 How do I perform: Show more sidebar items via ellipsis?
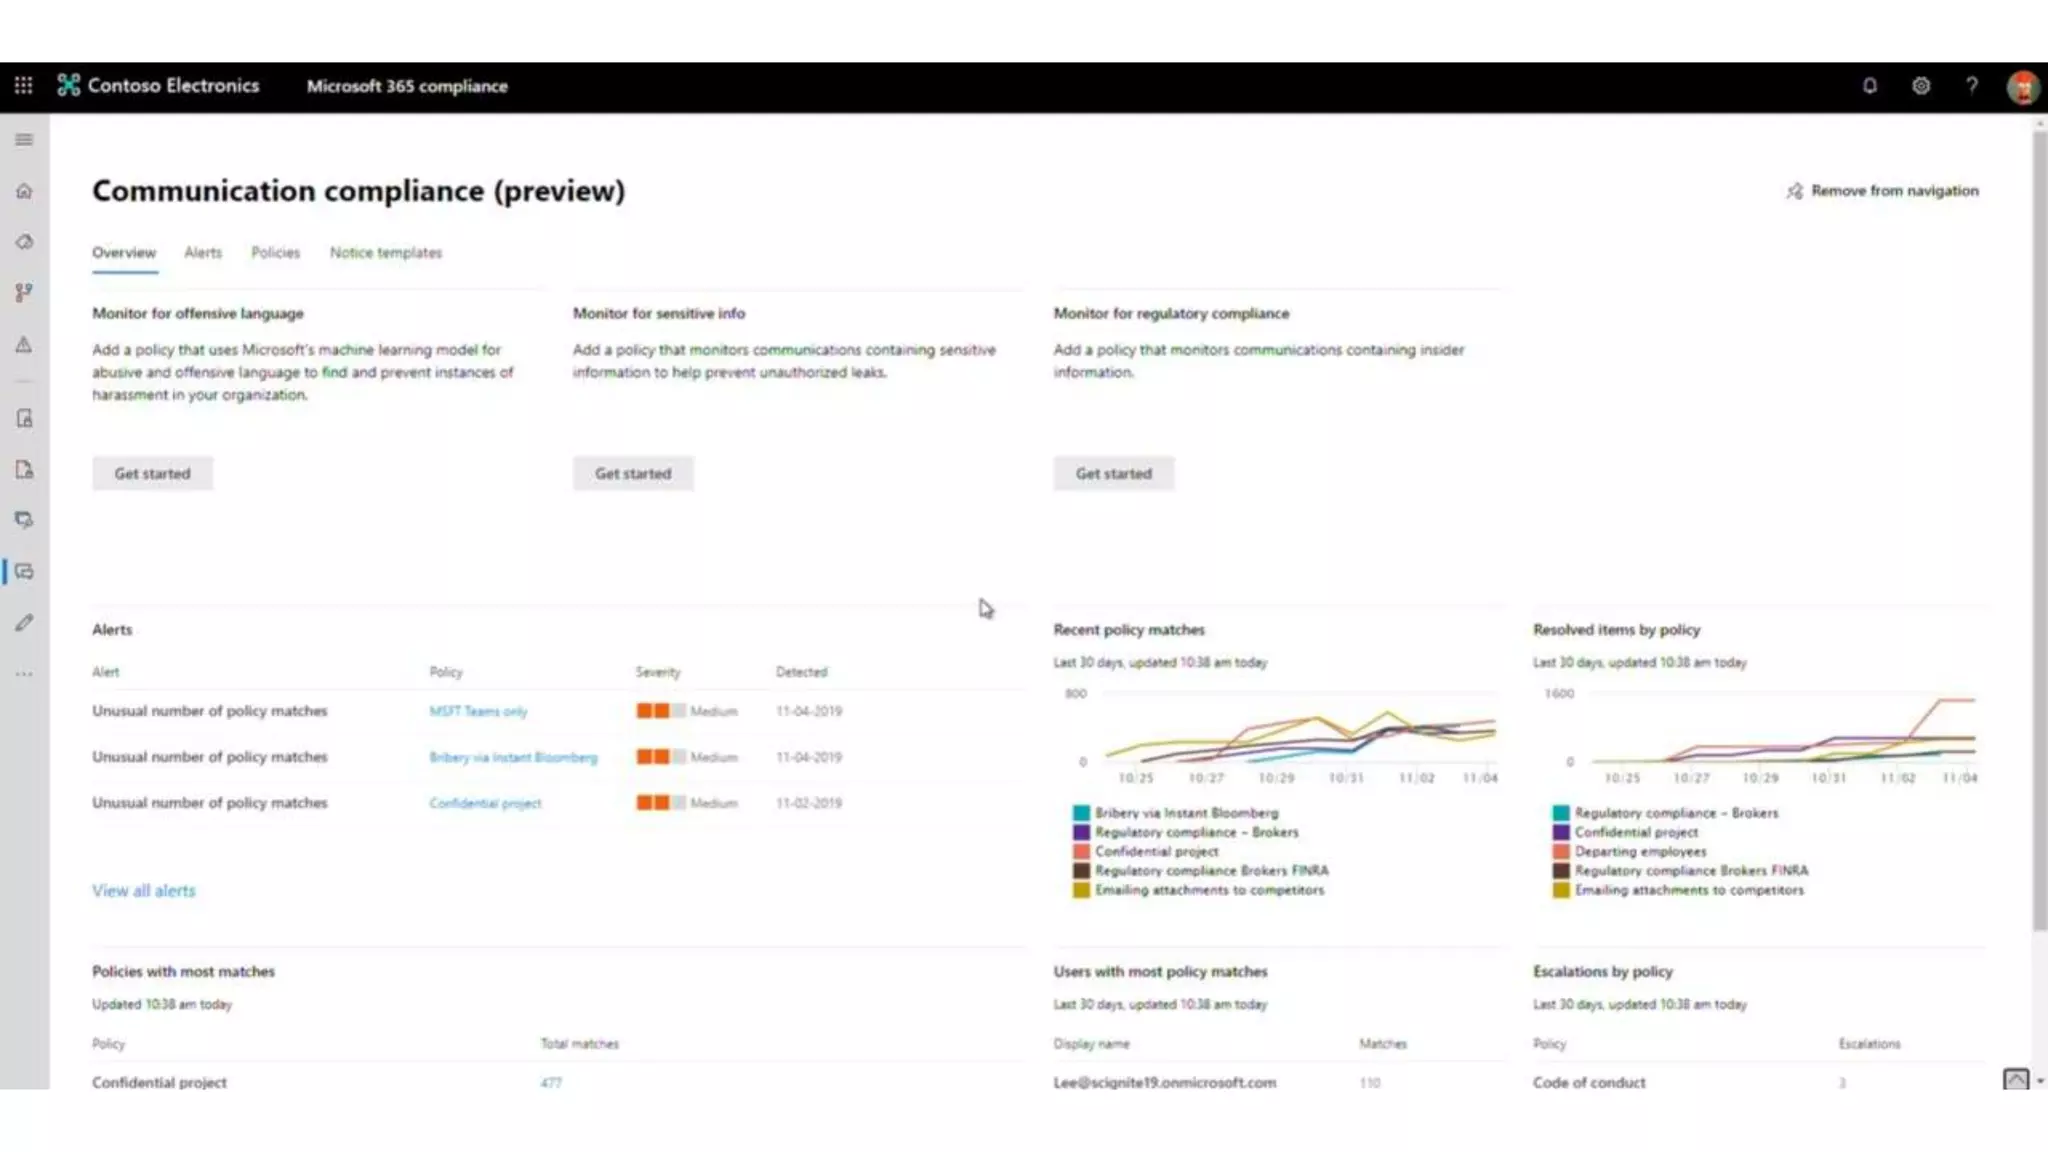pyautogui.click(x=24, y=674)
